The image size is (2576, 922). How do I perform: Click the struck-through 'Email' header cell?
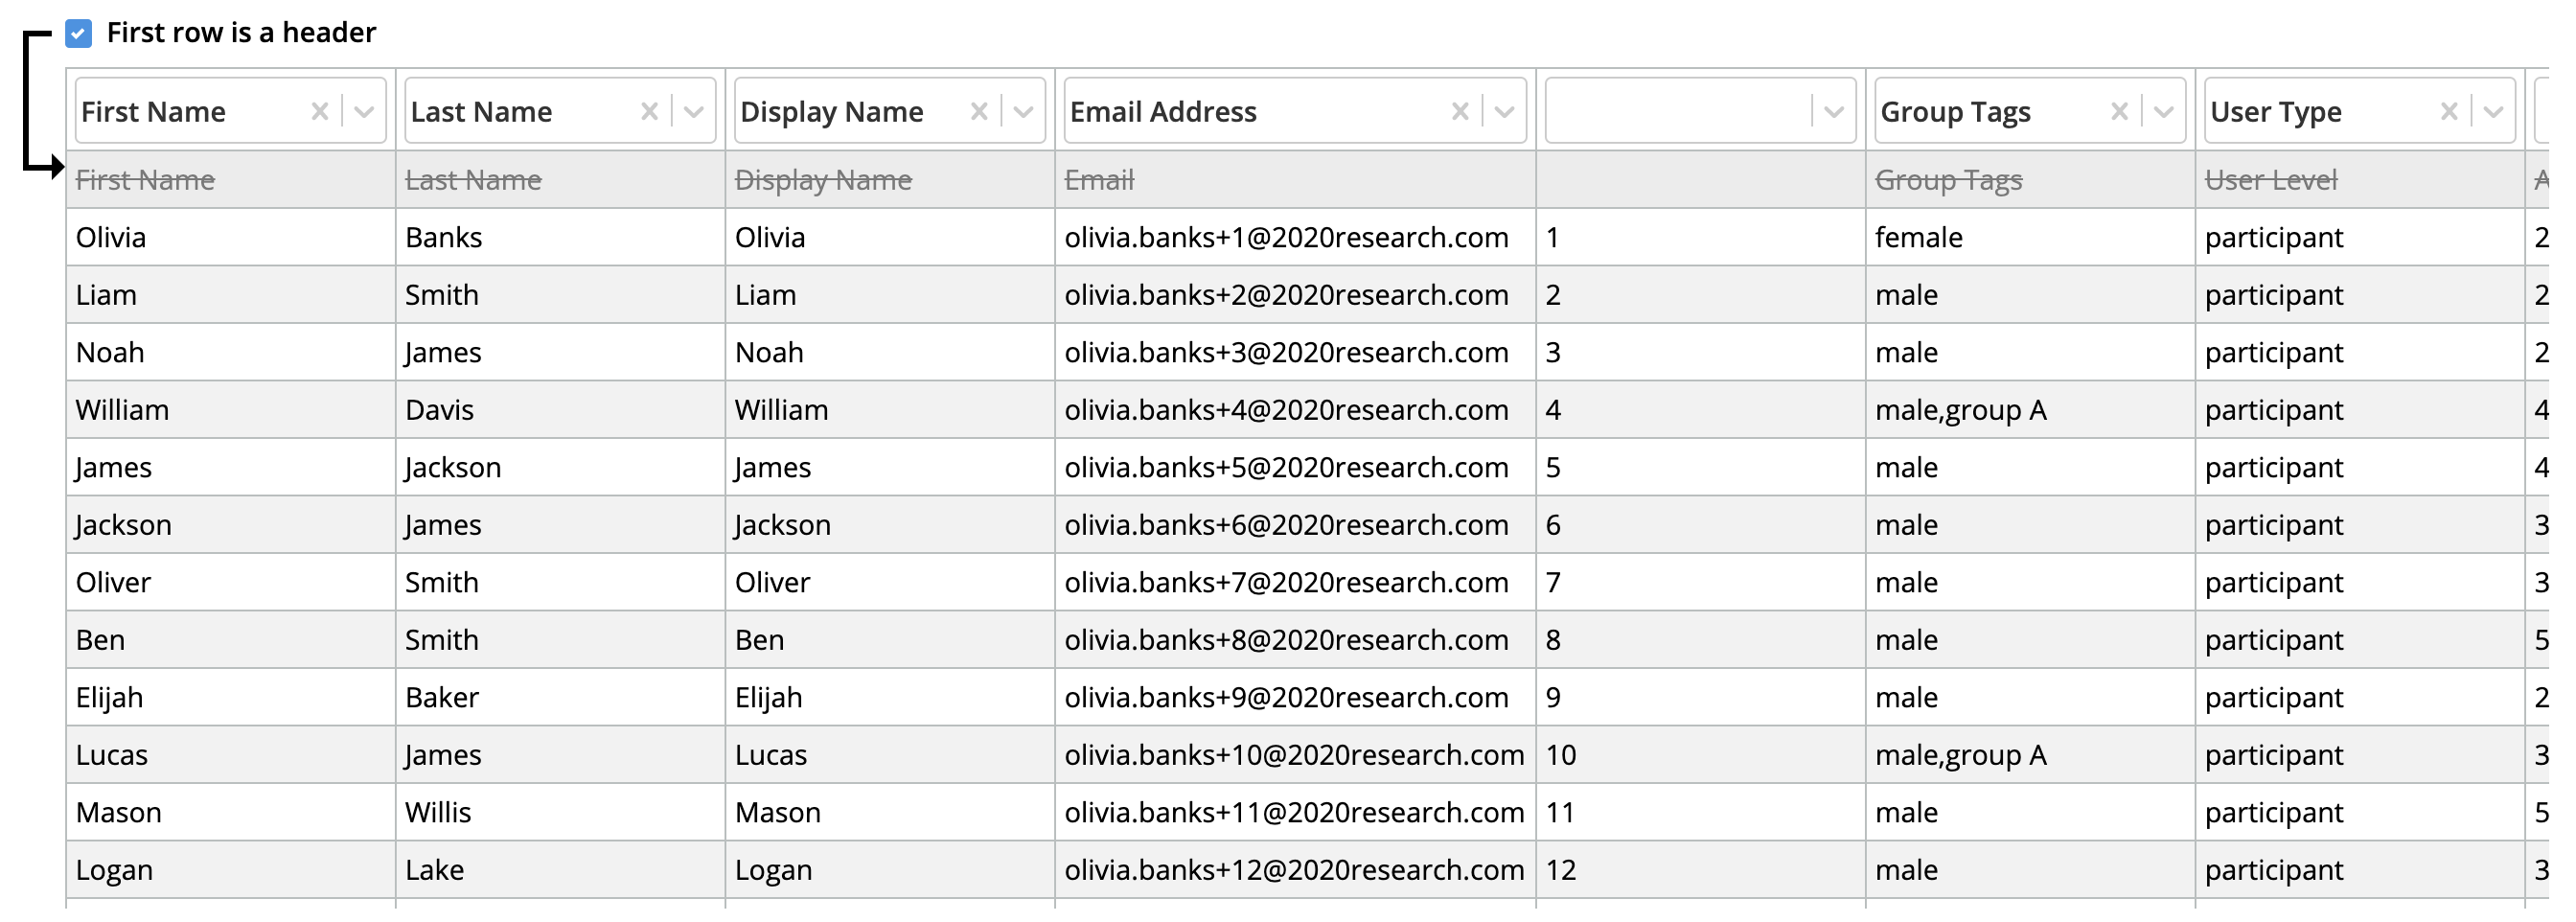click(x=1295, y=180)
